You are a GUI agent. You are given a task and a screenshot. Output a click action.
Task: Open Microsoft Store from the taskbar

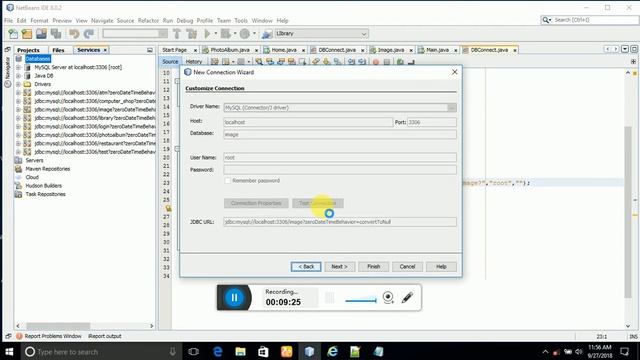point(263,351)
